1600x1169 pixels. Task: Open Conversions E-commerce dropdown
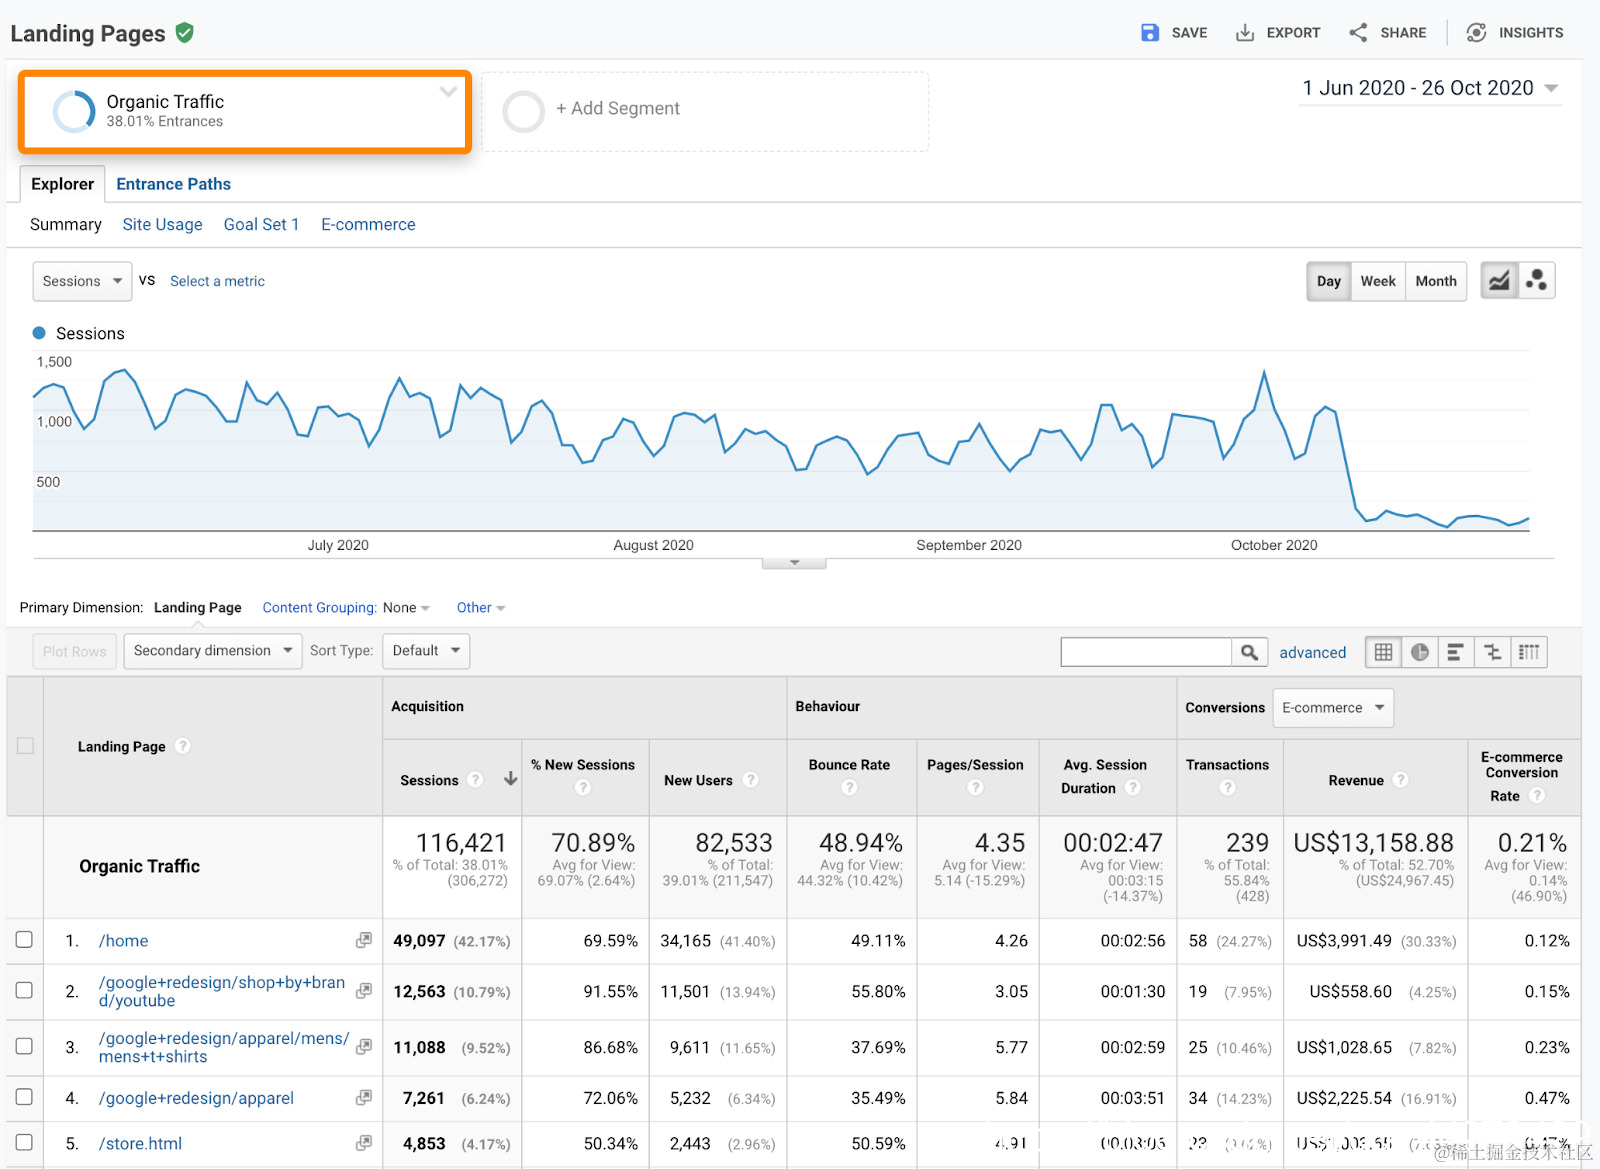click(x=1333, y=708)
